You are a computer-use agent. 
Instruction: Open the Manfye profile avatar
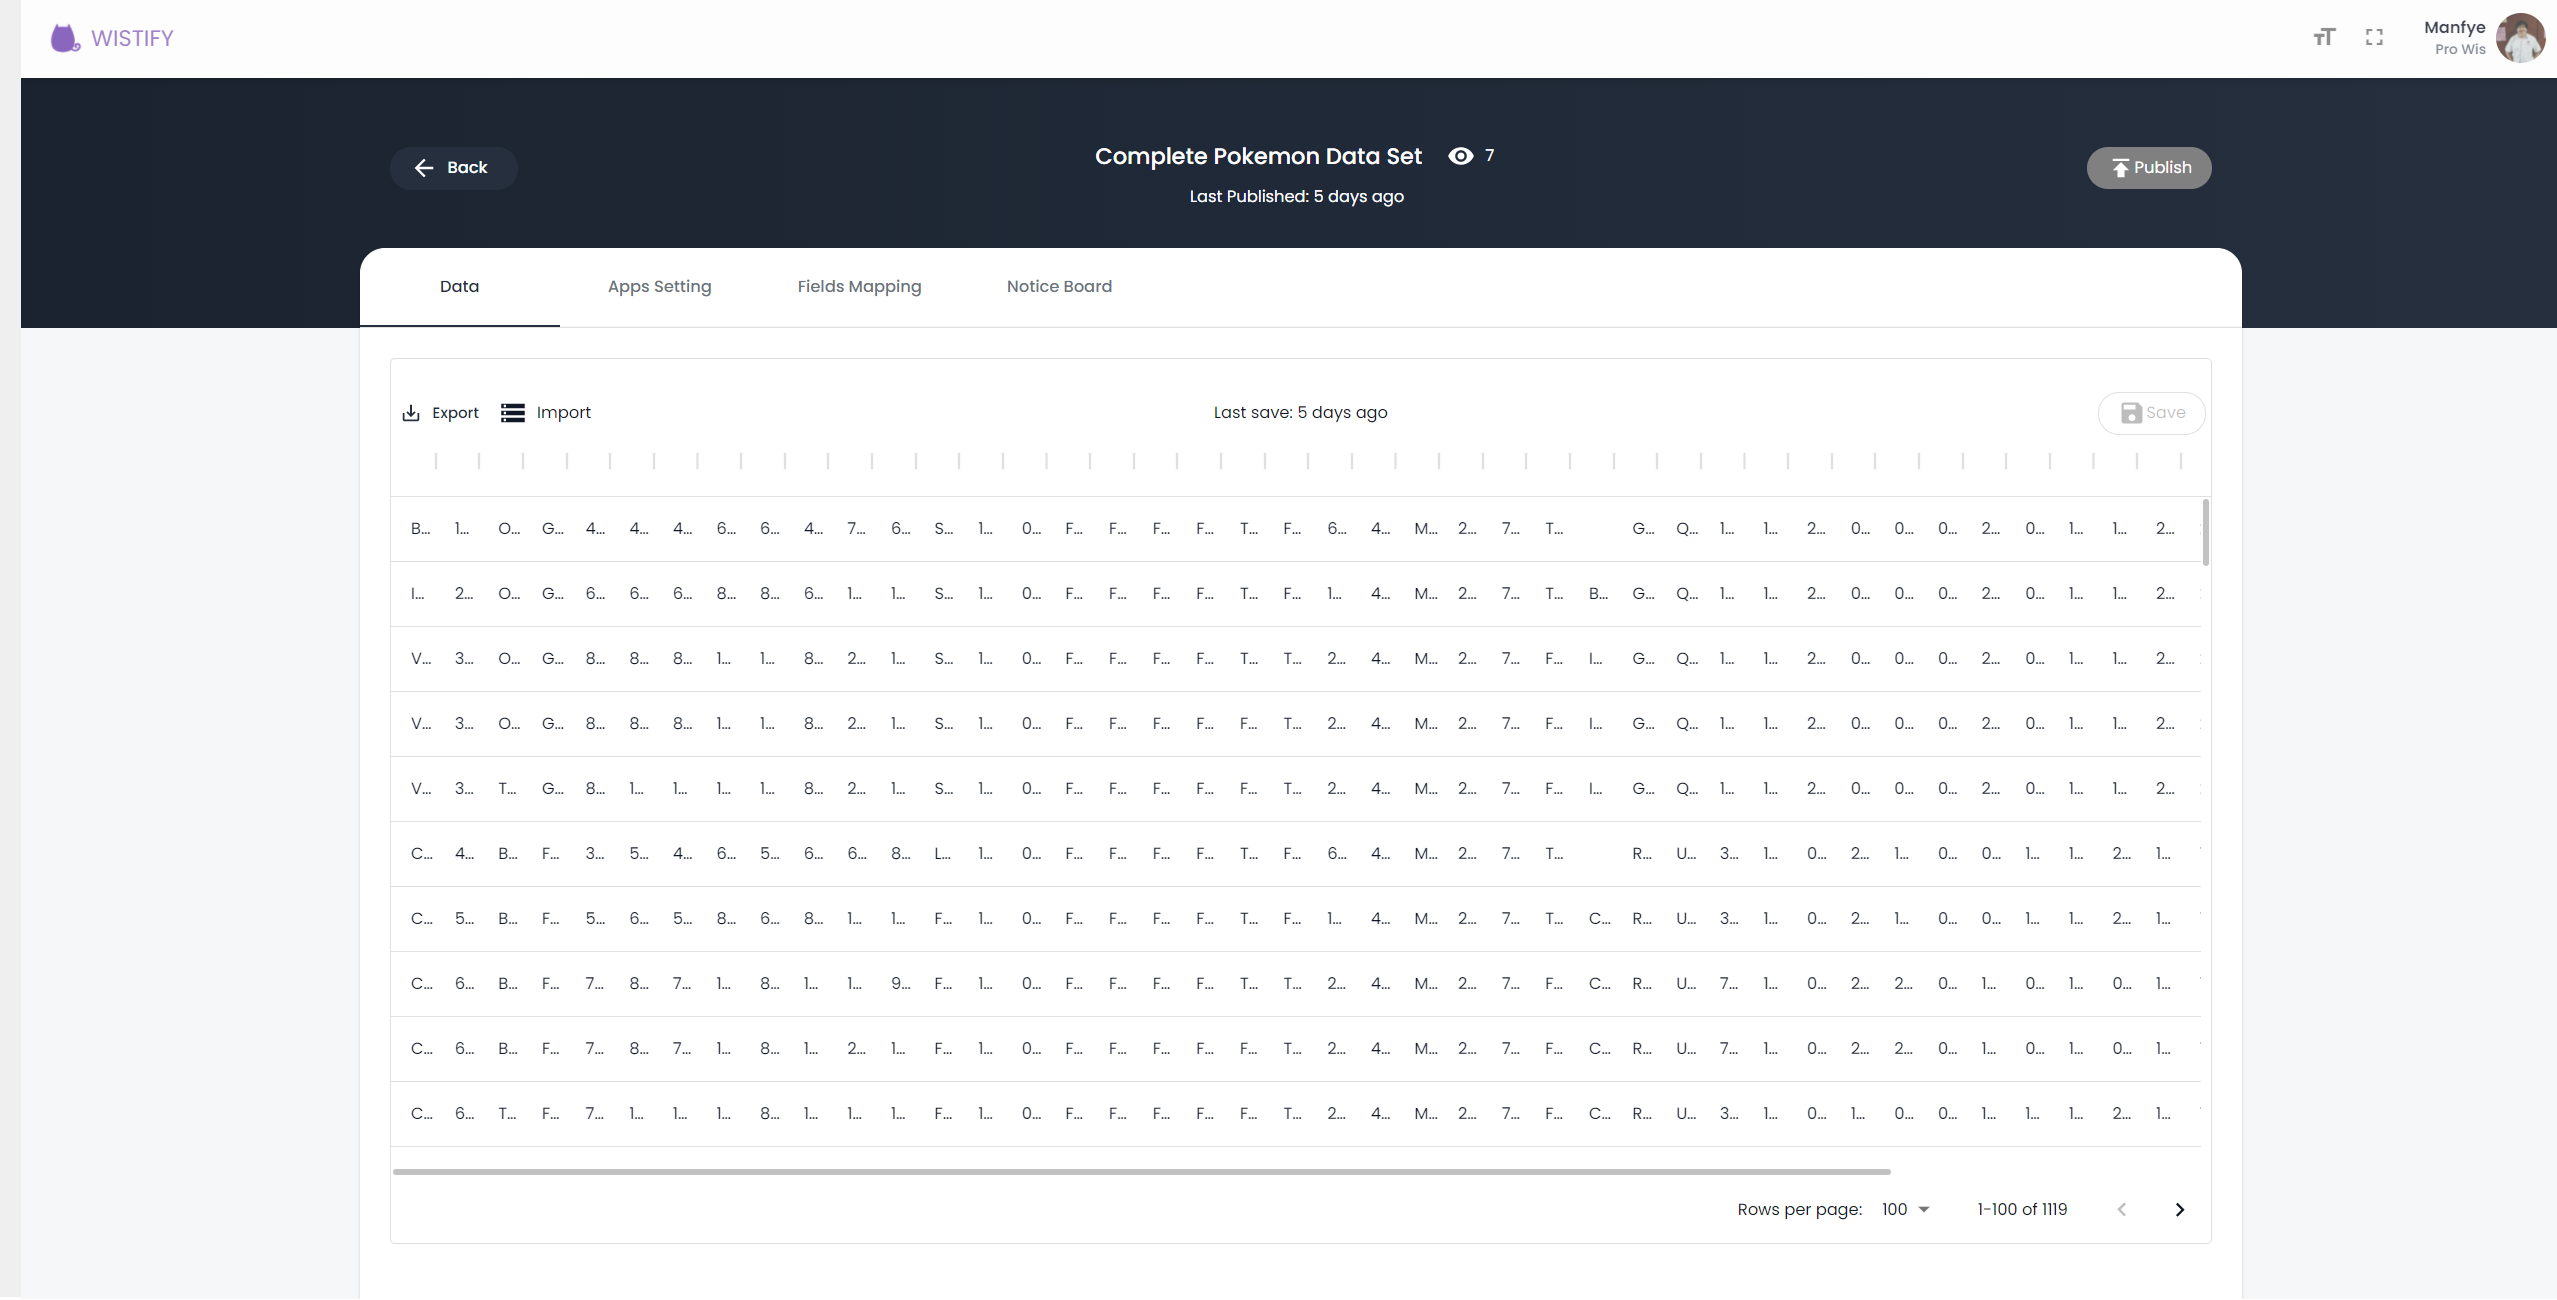pos(2520,37)
